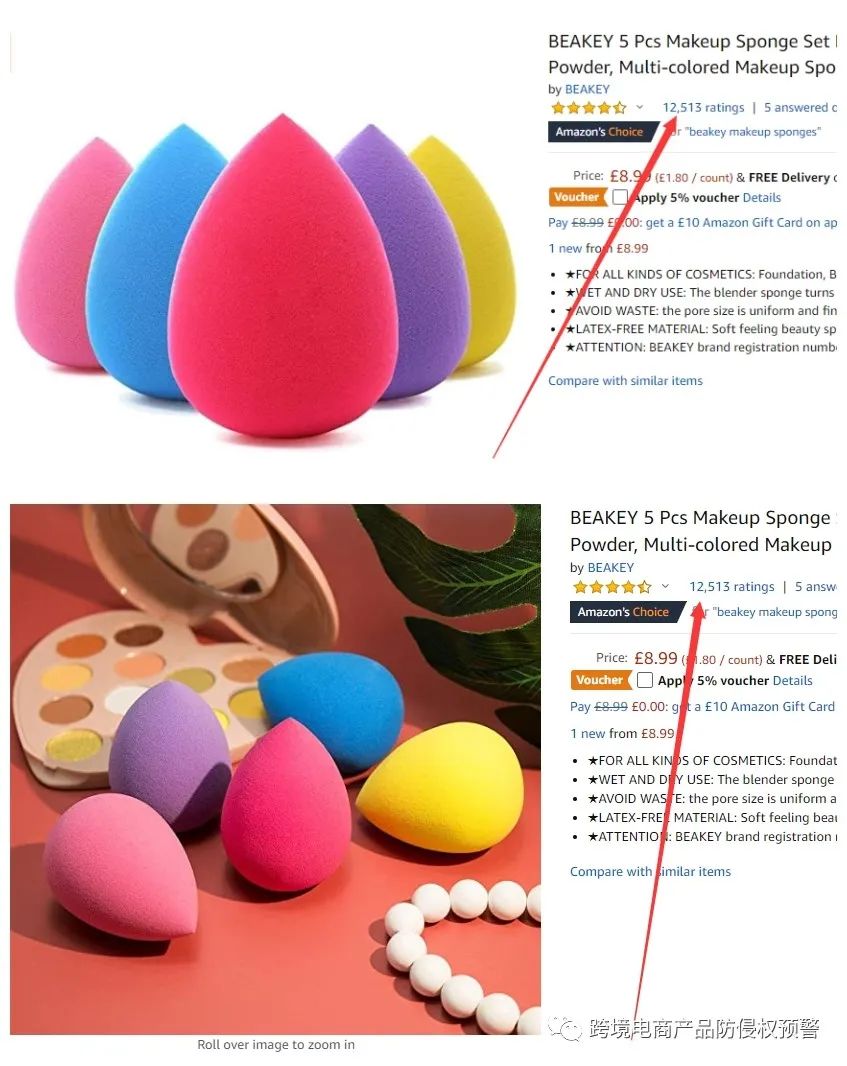Click orange Voucher badge in top listing
Image resolution: width=847 pixels, height=1066 pixels.
coord(577,197)
